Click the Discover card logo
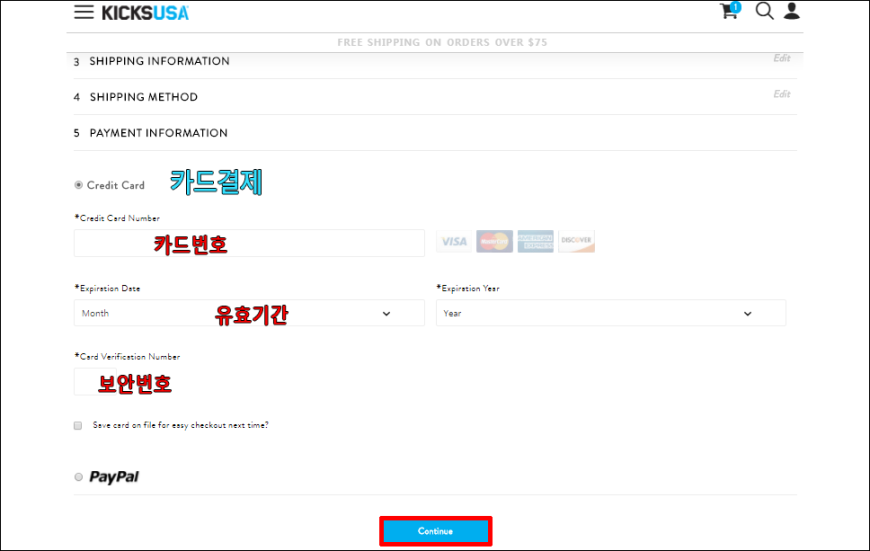Screen dimensions: 870x551 tap(576, 241)
